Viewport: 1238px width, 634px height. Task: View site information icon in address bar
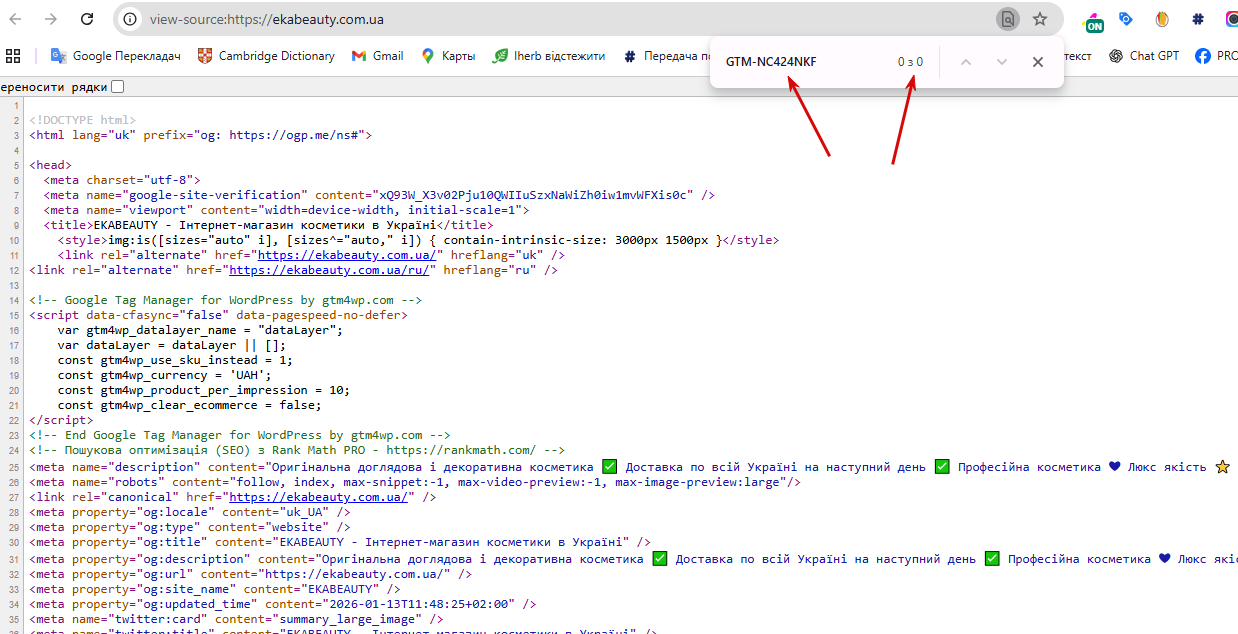click(131, 19)
